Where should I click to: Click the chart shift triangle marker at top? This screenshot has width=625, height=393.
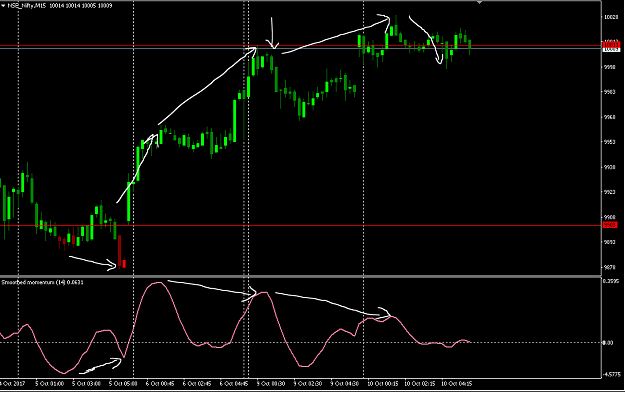(x=480, y=2)
